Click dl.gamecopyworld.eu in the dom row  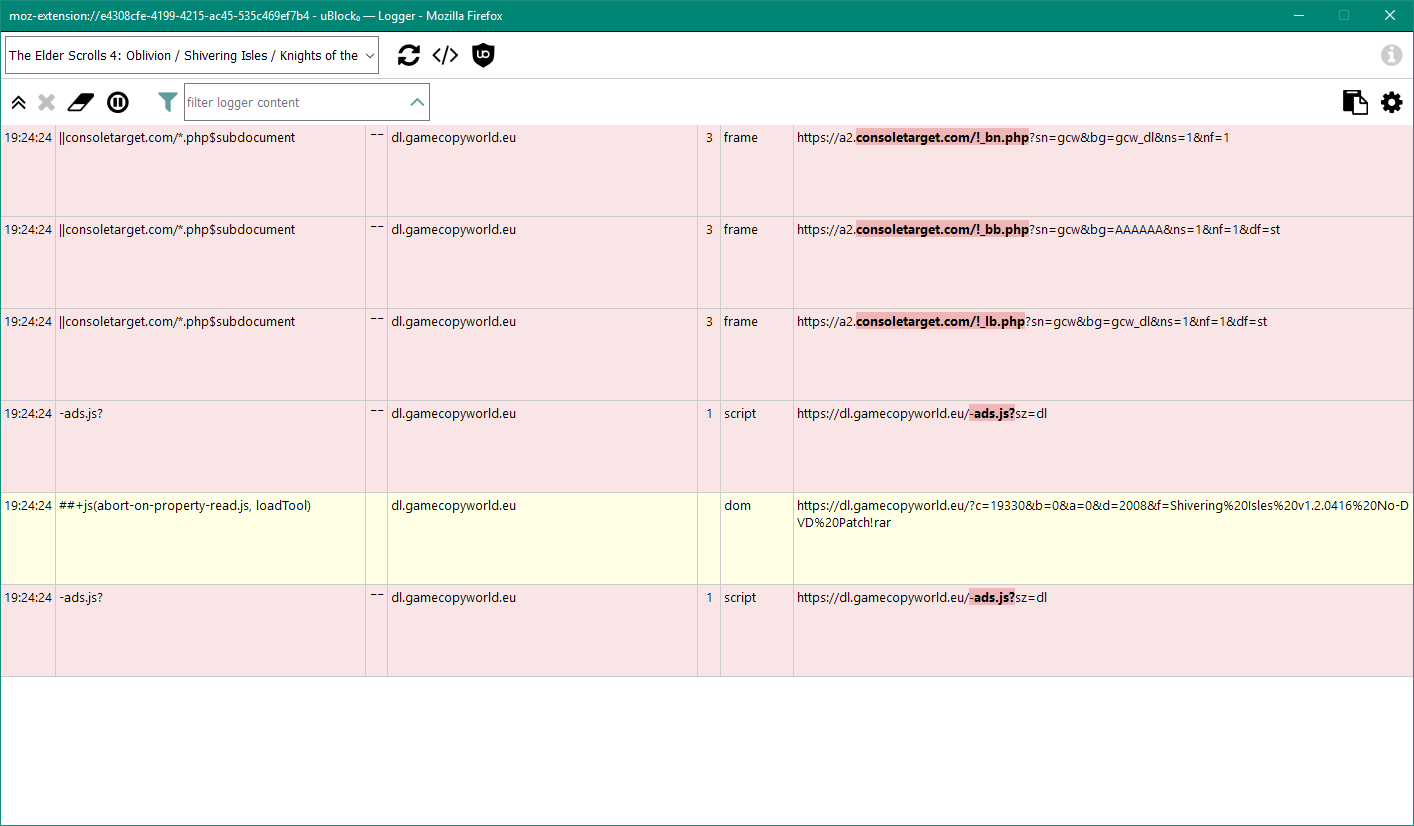point(453,506)
